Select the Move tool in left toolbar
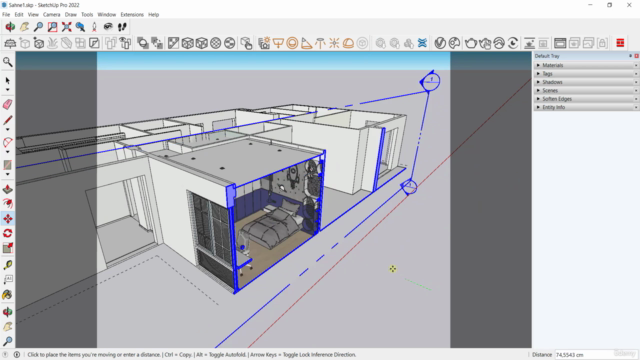 pos(7,219)
